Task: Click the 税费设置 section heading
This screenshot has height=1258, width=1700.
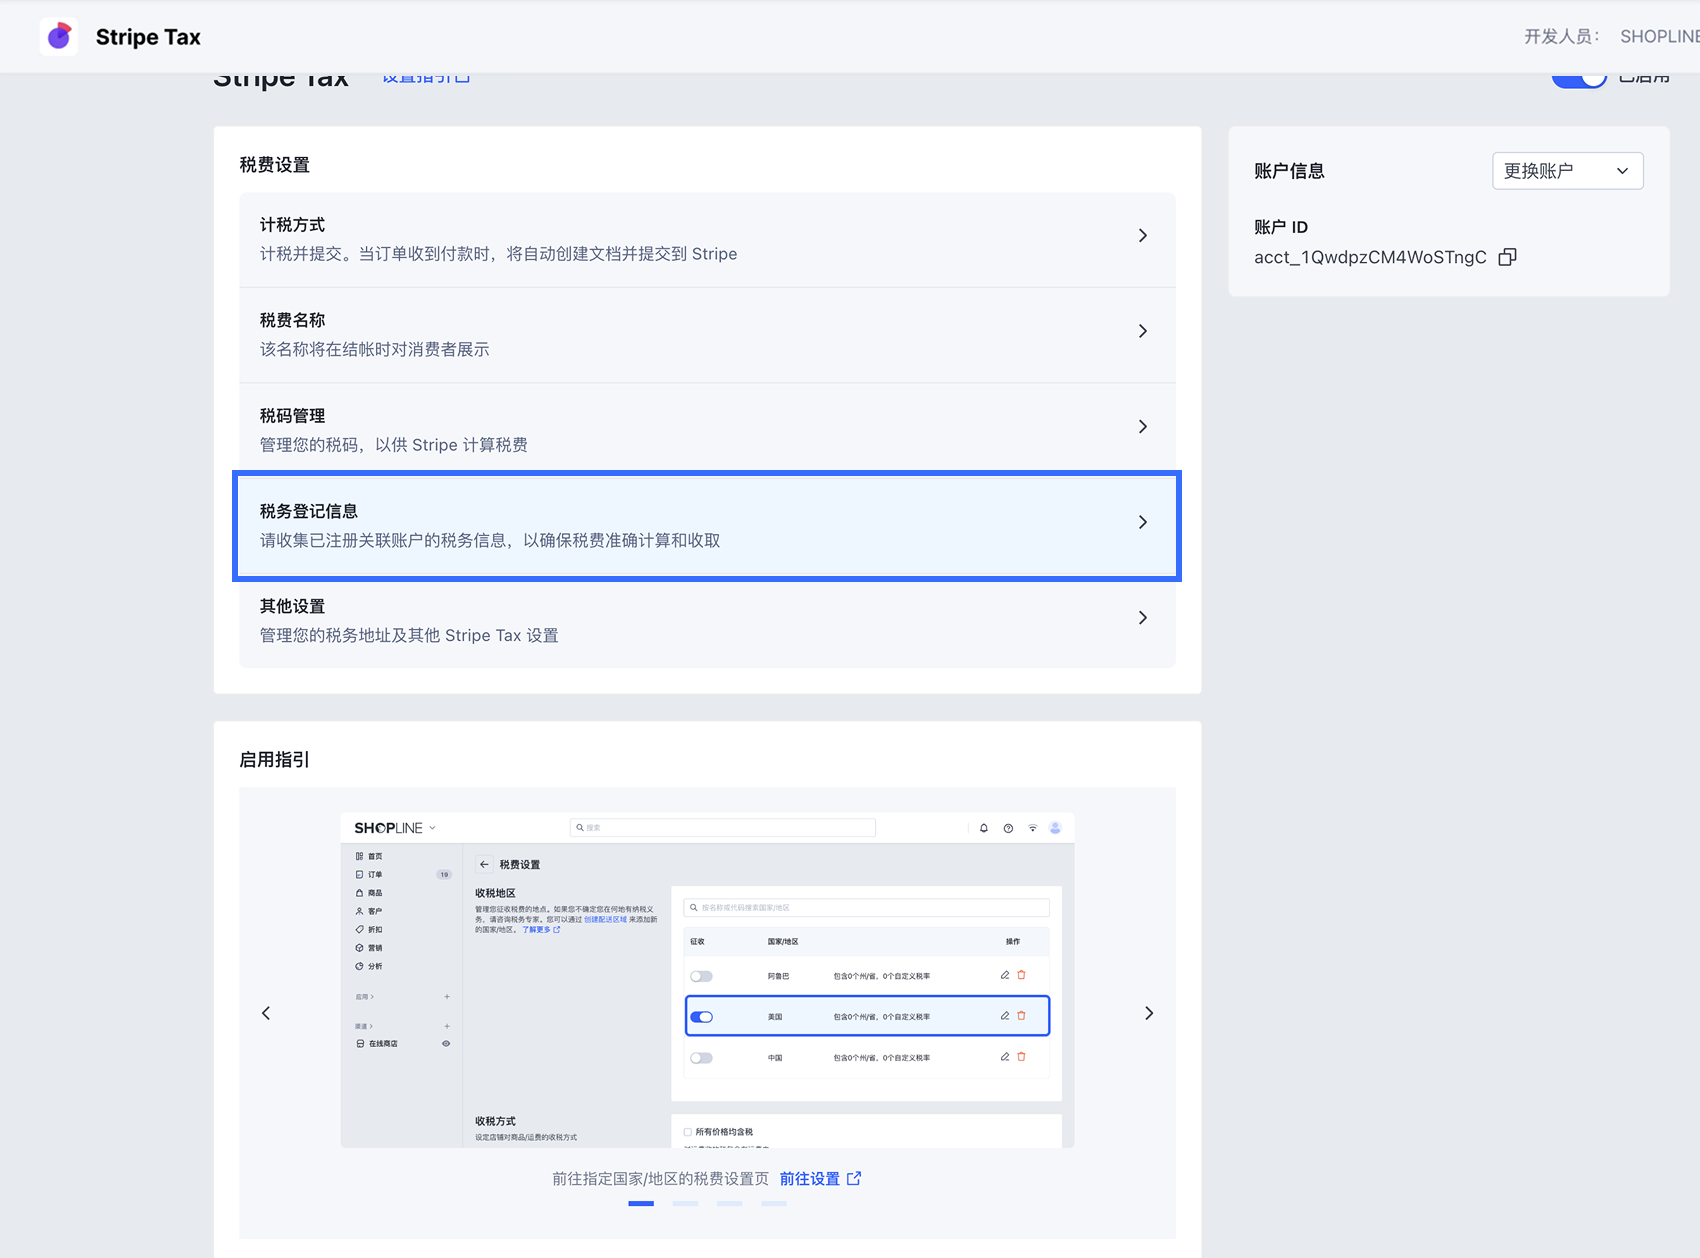Action: [x=275, y=165]
